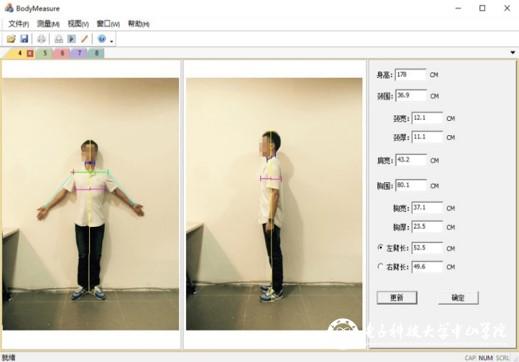Viewport: 519px width, 362px height.
Task: Expand toolbar options arrow beside help icon
Action: click(x=112, y=41)
